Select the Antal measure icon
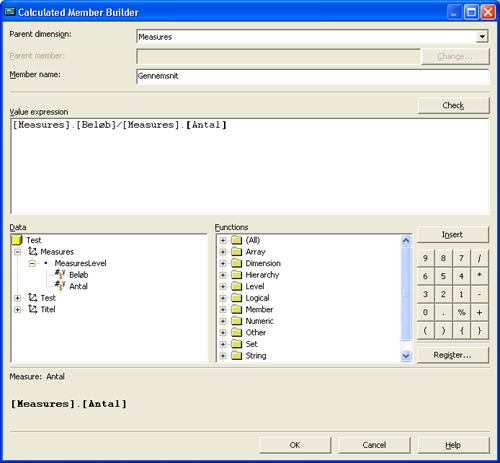 pyautogui.click(x=60, y=286)
